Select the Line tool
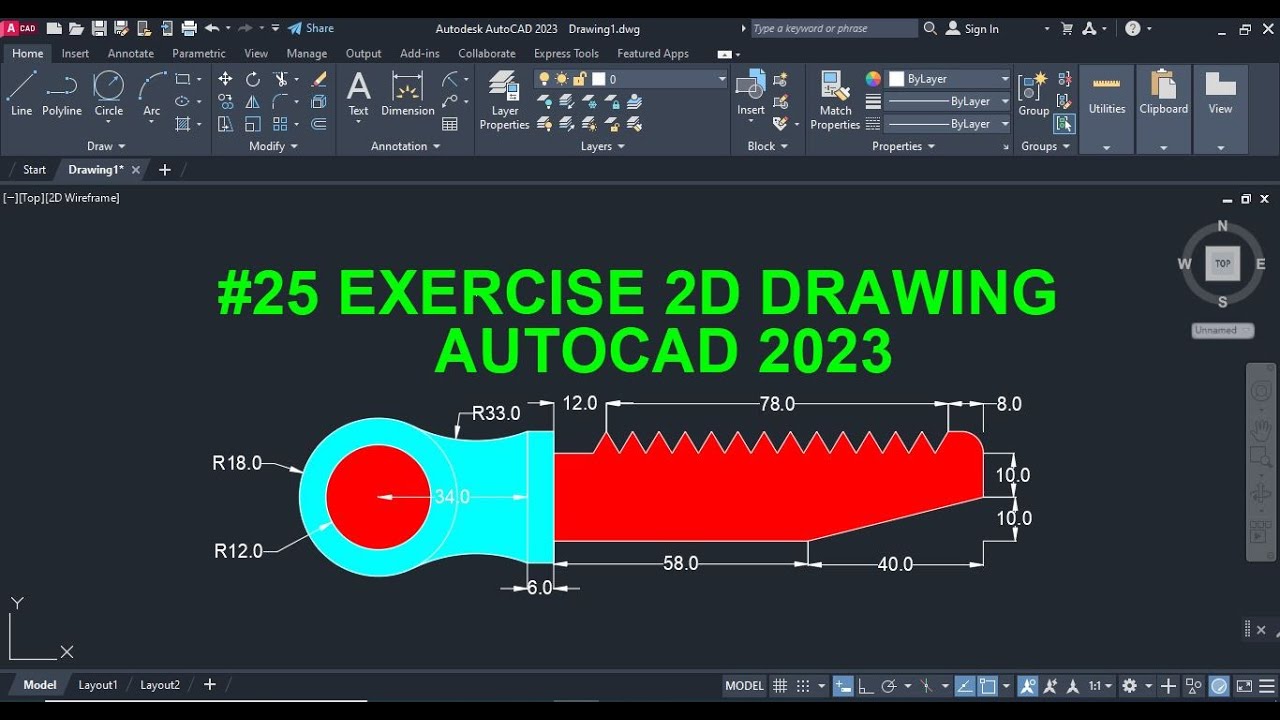 21,94
